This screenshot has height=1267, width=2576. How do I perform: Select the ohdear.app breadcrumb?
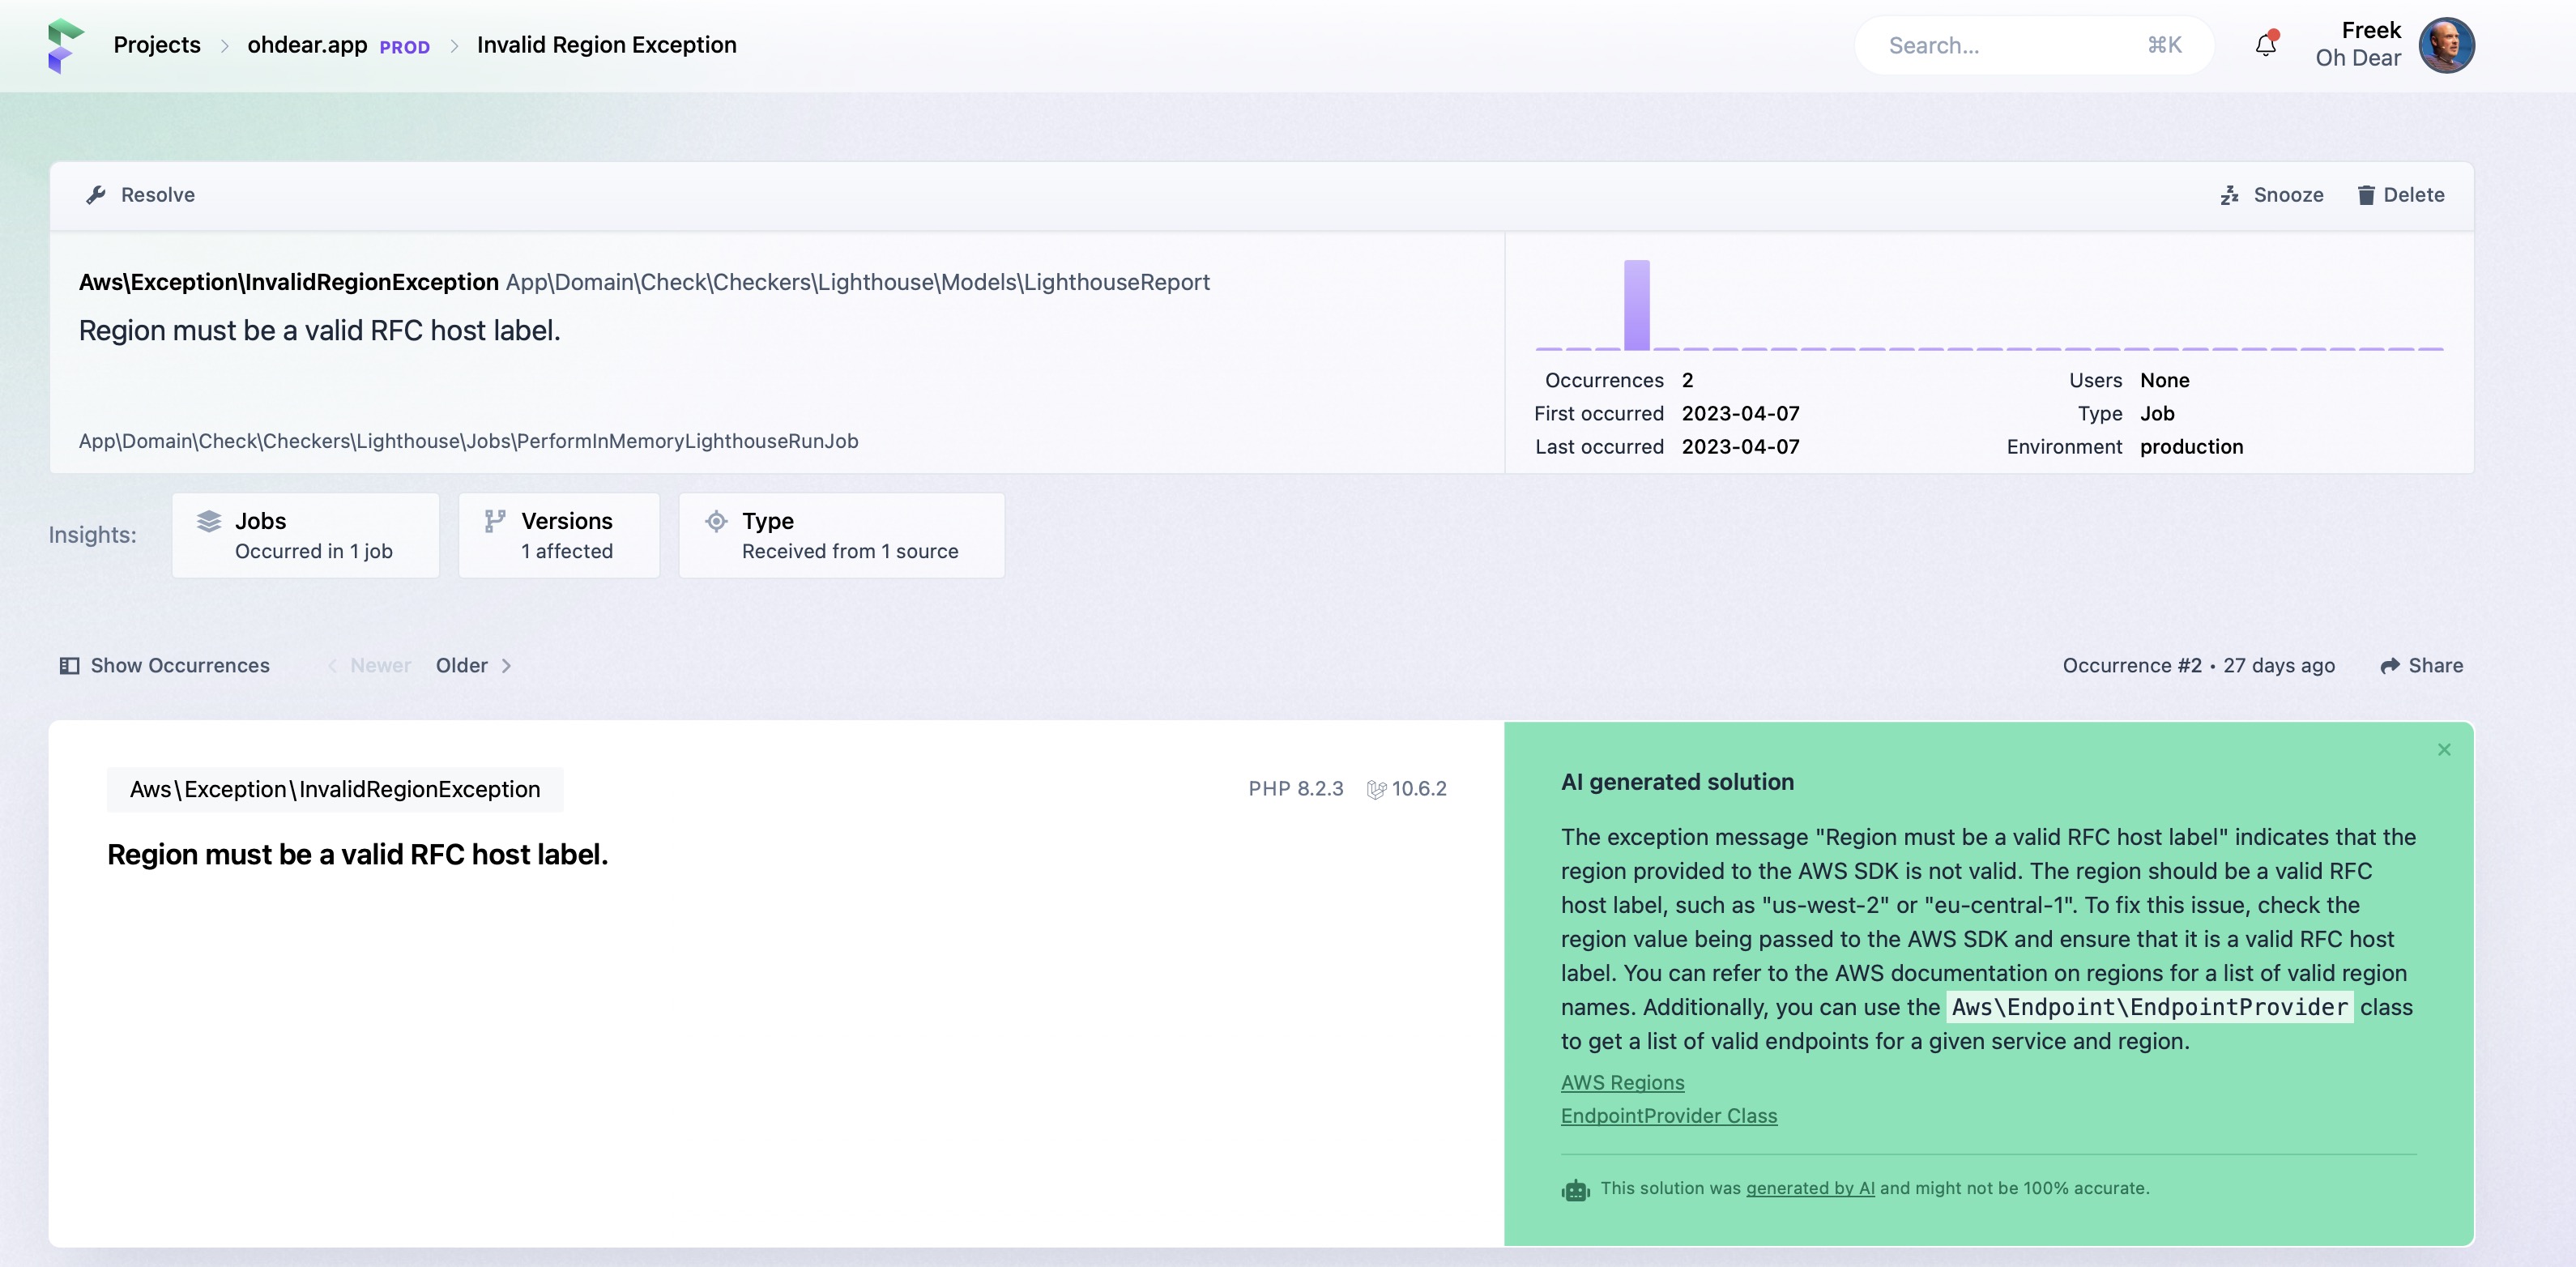pyautogui.click(x=306, y=45)
